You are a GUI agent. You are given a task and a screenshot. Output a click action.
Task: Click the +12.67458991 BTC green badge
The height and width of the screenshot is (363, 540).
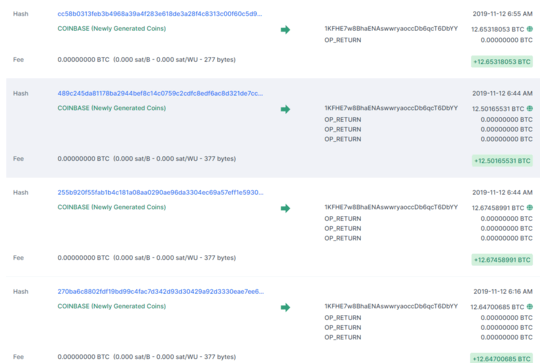502,260
